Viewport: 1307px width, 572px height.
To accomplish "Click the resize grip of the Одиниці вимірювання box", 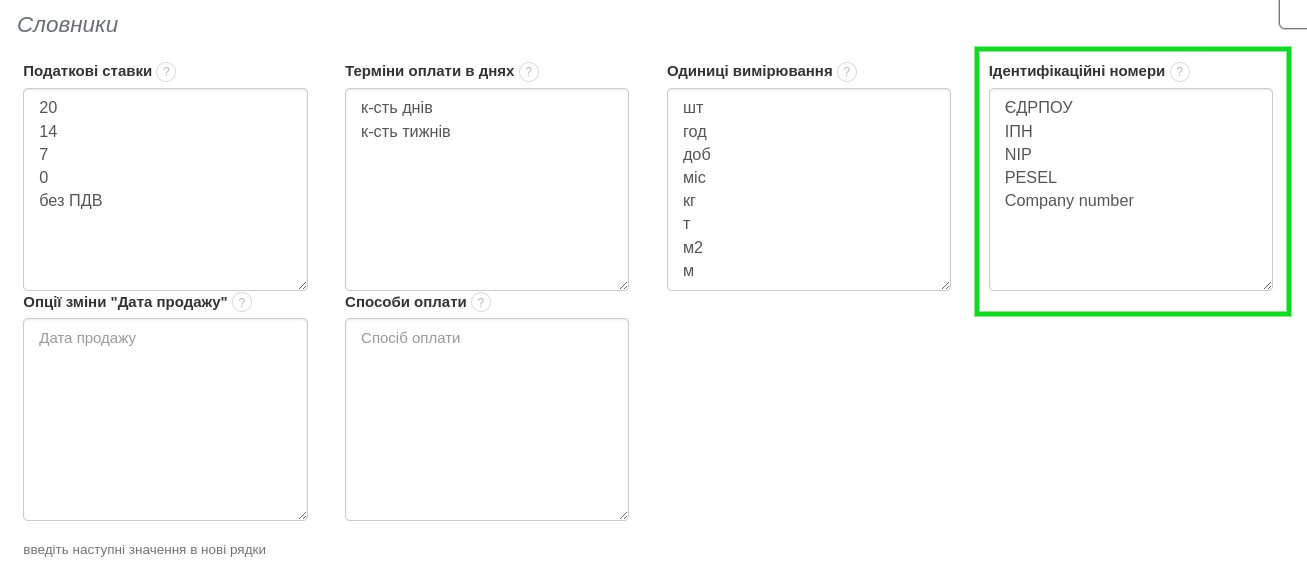I will pos(945,285).
